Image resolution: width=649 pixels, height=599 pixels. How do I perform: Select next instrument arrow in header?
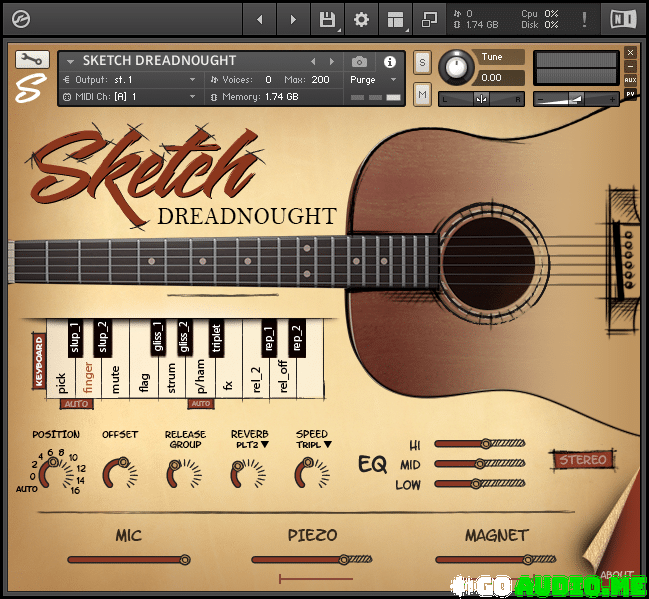pyautogui.click(x=332, y=62)
